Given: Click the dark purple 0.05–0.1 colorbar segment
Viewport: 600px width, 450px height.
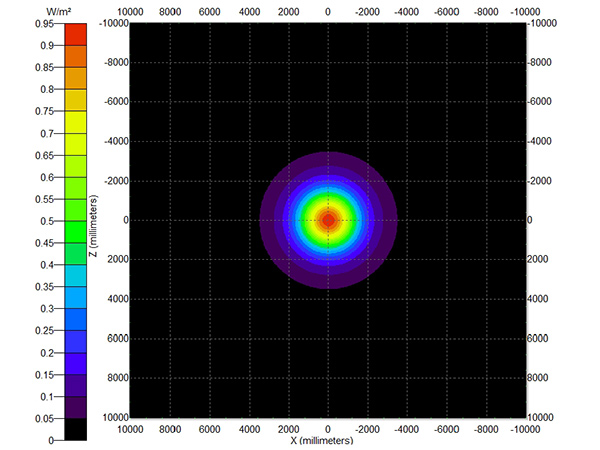Looking at the screenshot, I should [76, 408].
